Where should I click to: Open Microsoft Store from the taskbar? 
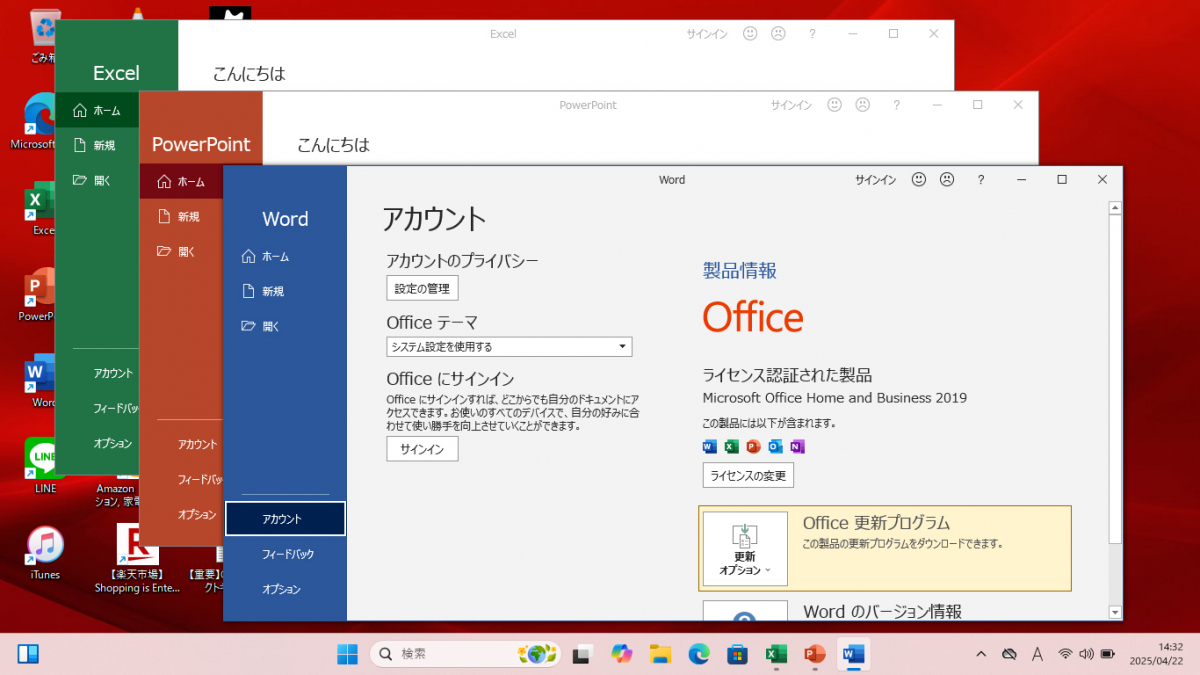(x=738, y=654)
